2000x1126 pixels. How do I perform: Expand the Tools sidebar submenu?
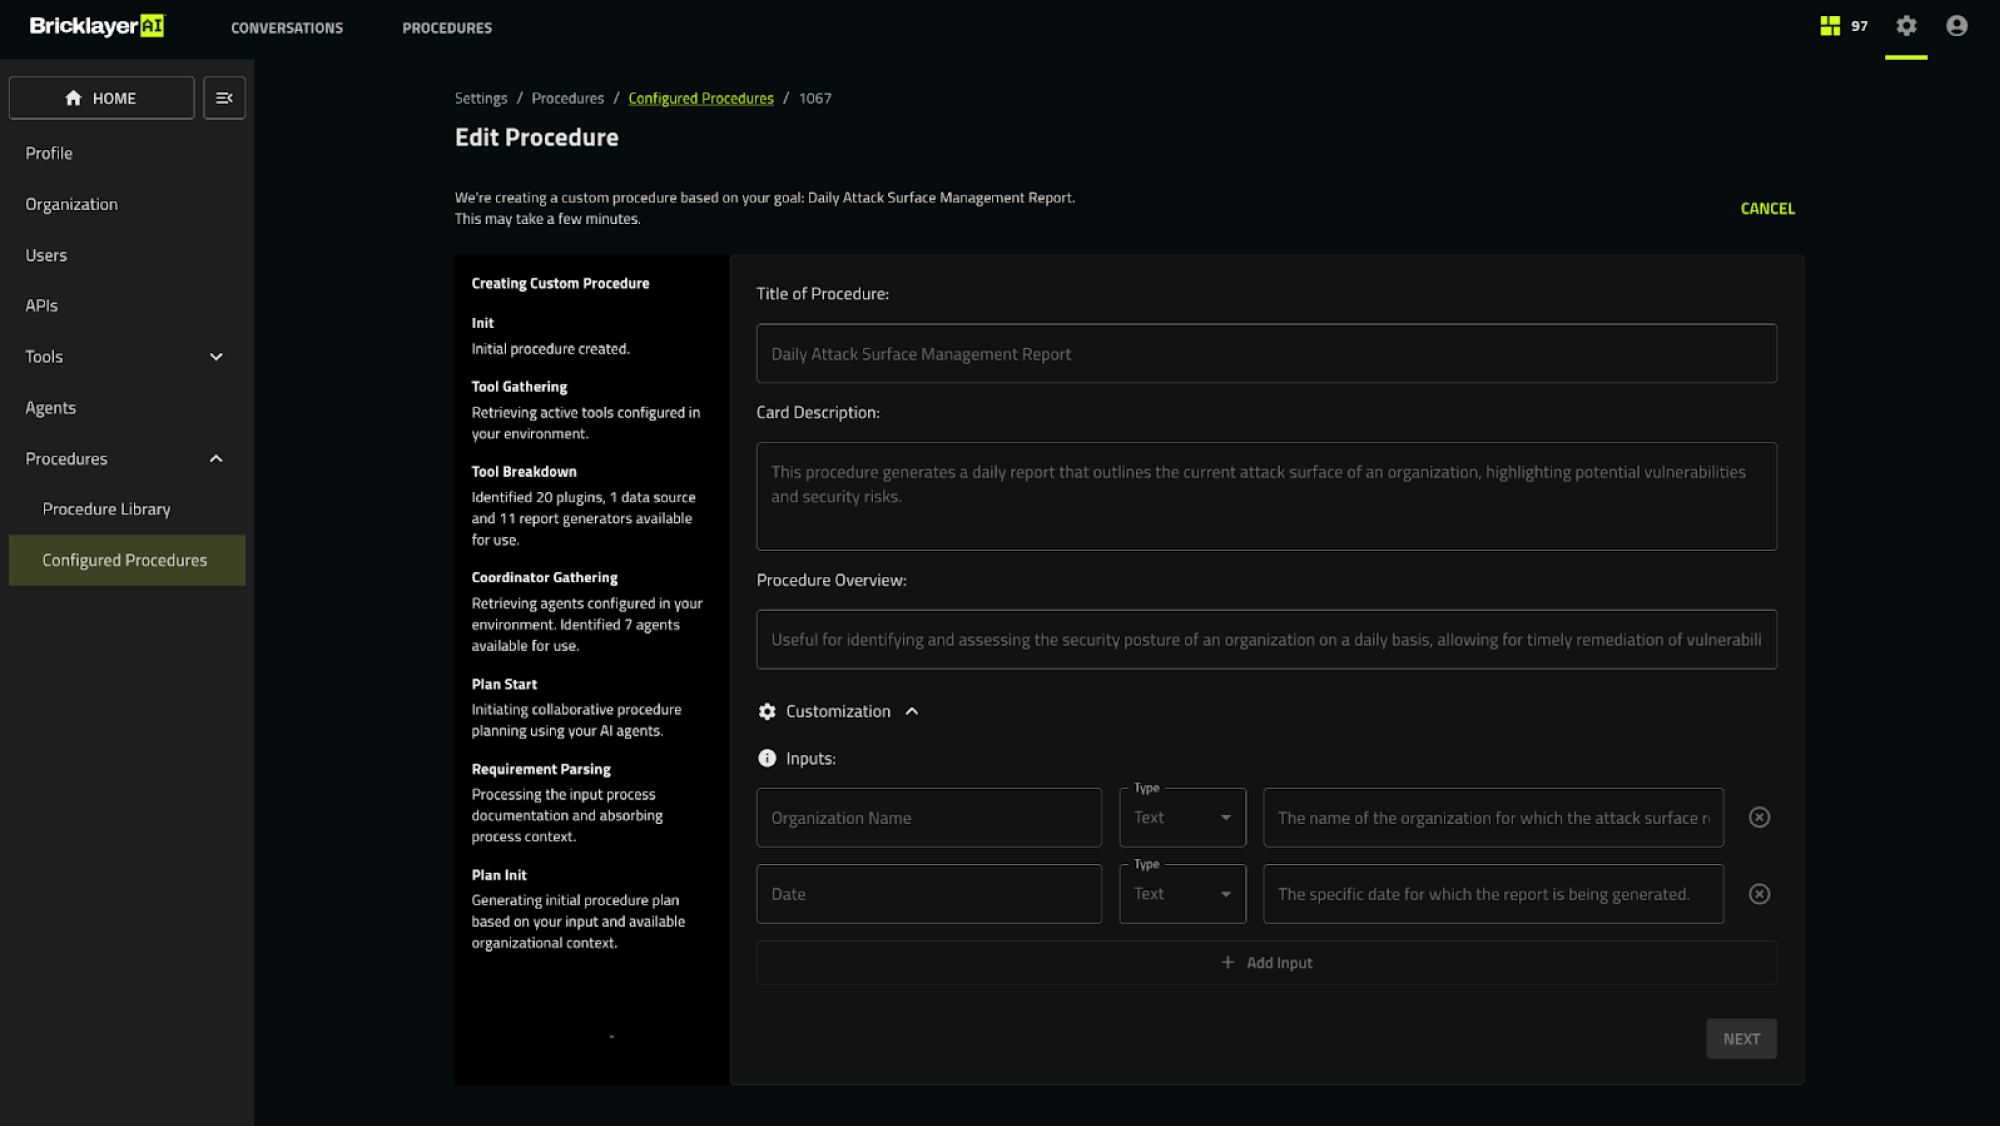point(216,357)
